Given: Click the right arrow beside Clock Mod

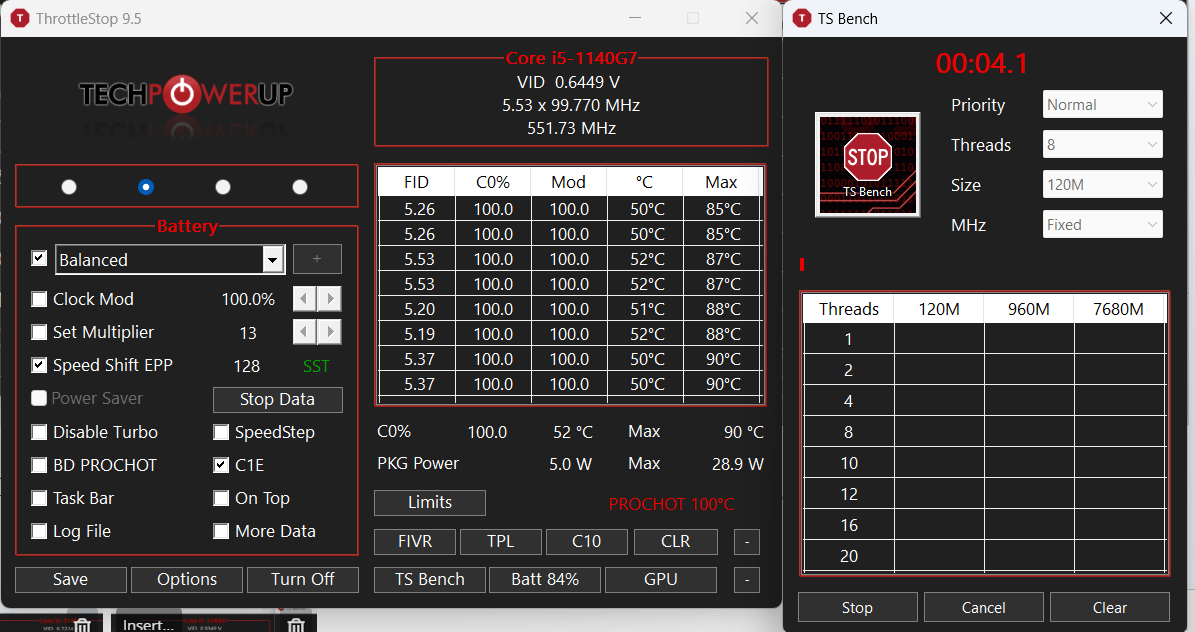Looking at the screenshot, I should tap(330, 298).
